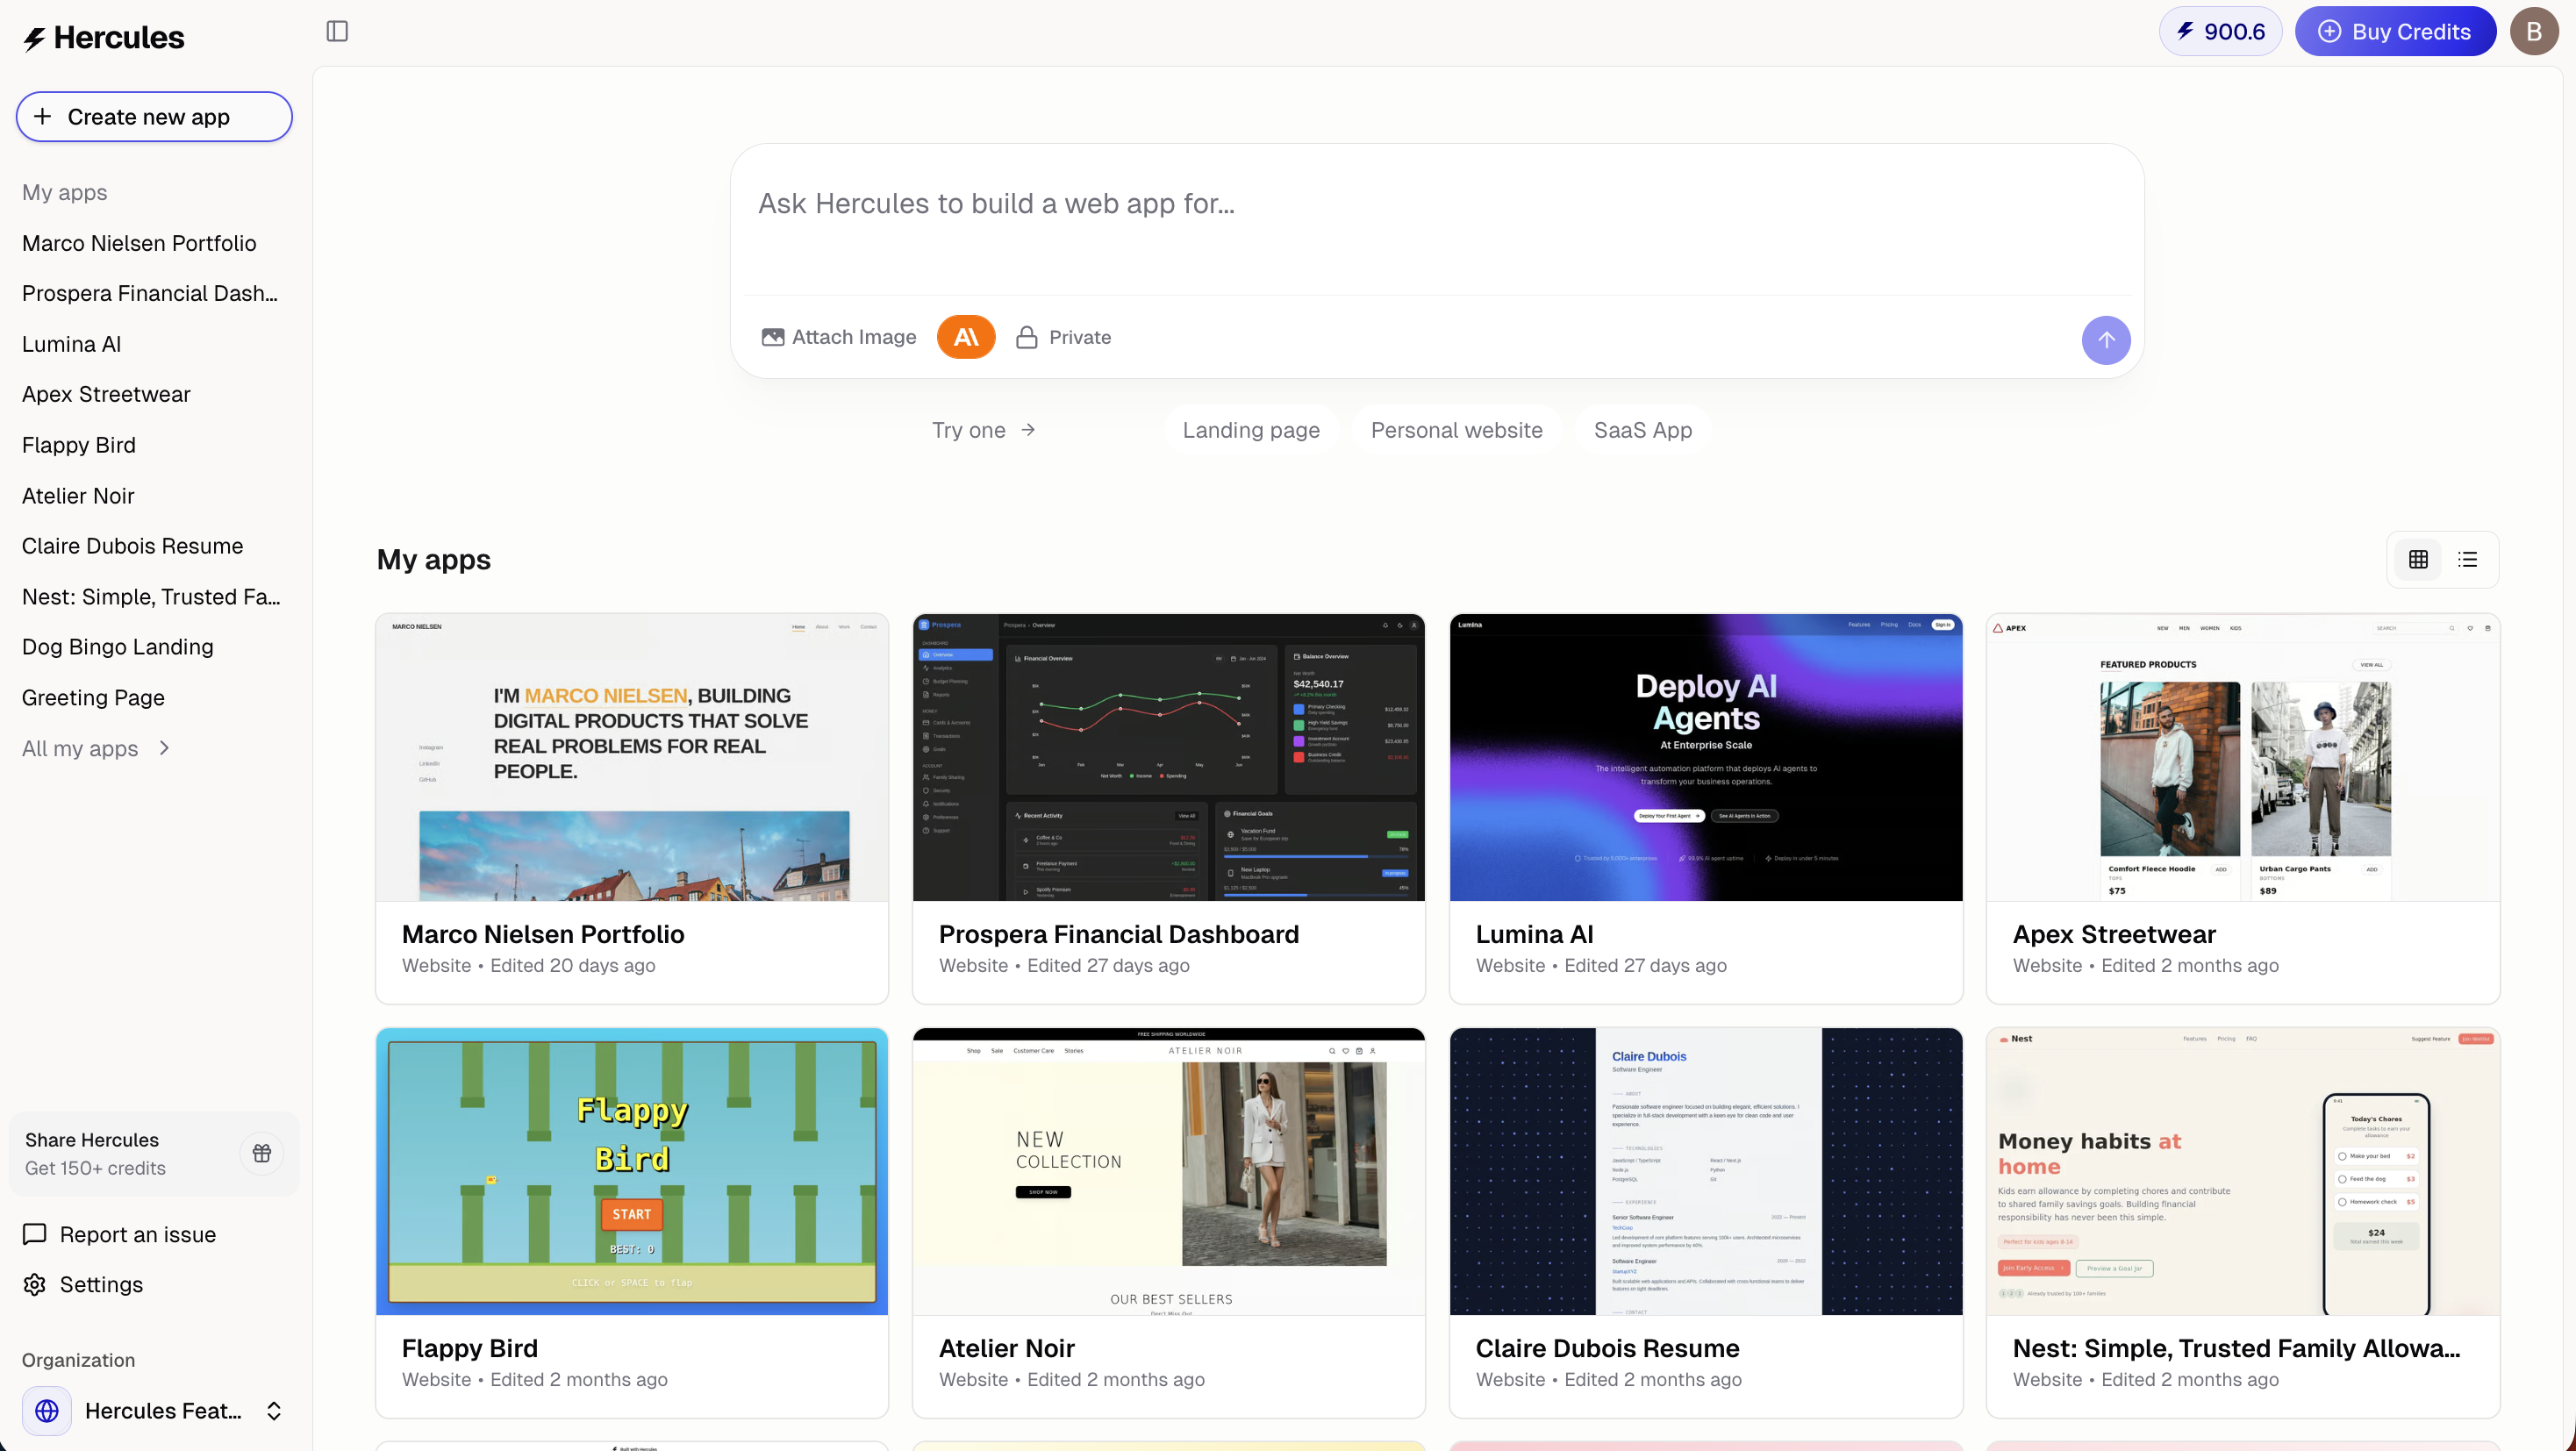Pick the Landing page suggestion
Image resolution: width=2576 pixels, height=1451 pixels.
1251,430
